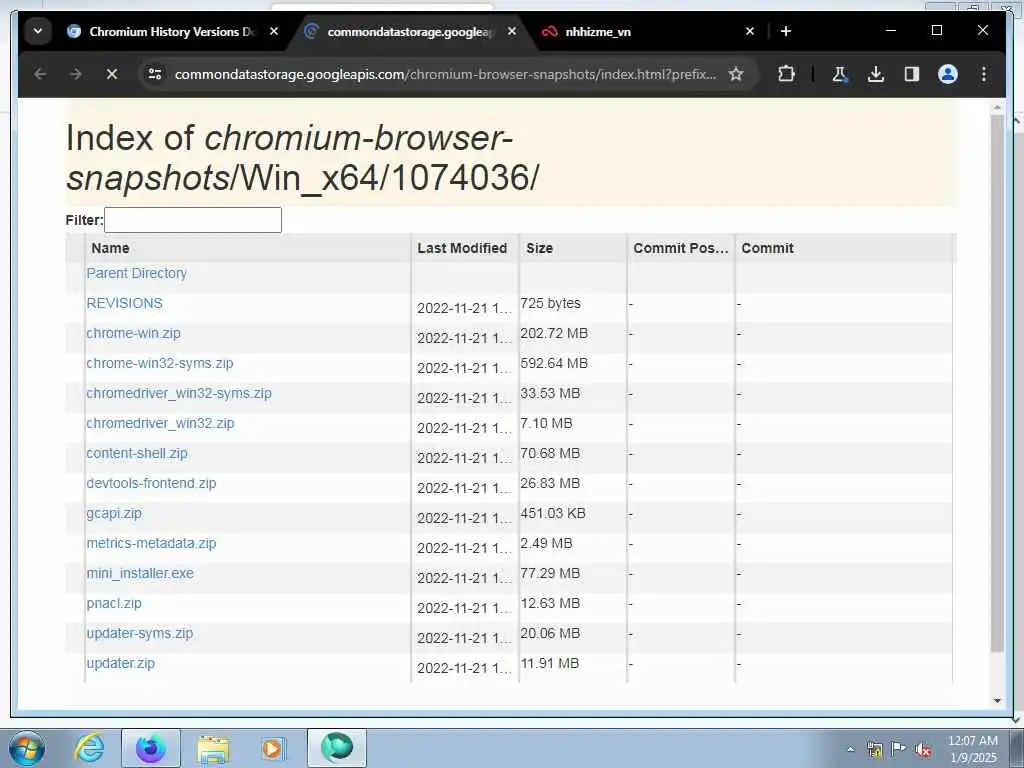Viewport: 1024px width, 768px height.
Task: Open the Extensions puzzle icon
Action: pos(786,74)
